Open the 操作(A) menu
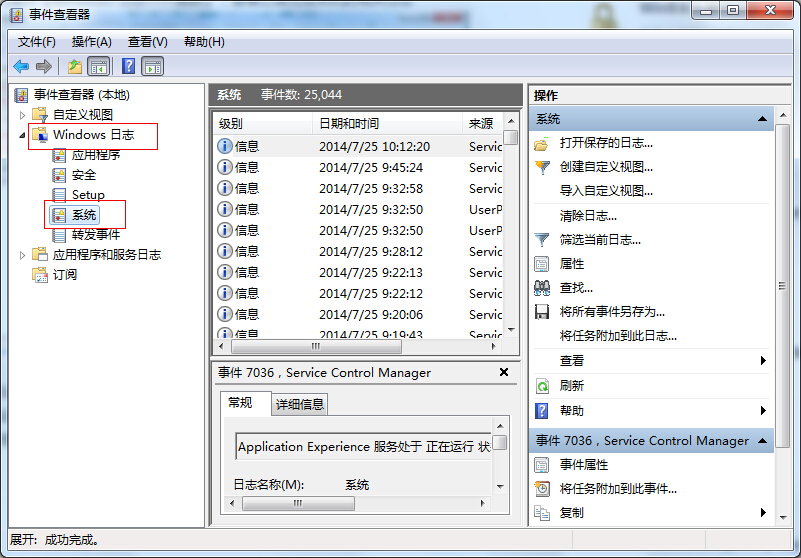Viewport: 801px width, 558px height. [91, 42]
